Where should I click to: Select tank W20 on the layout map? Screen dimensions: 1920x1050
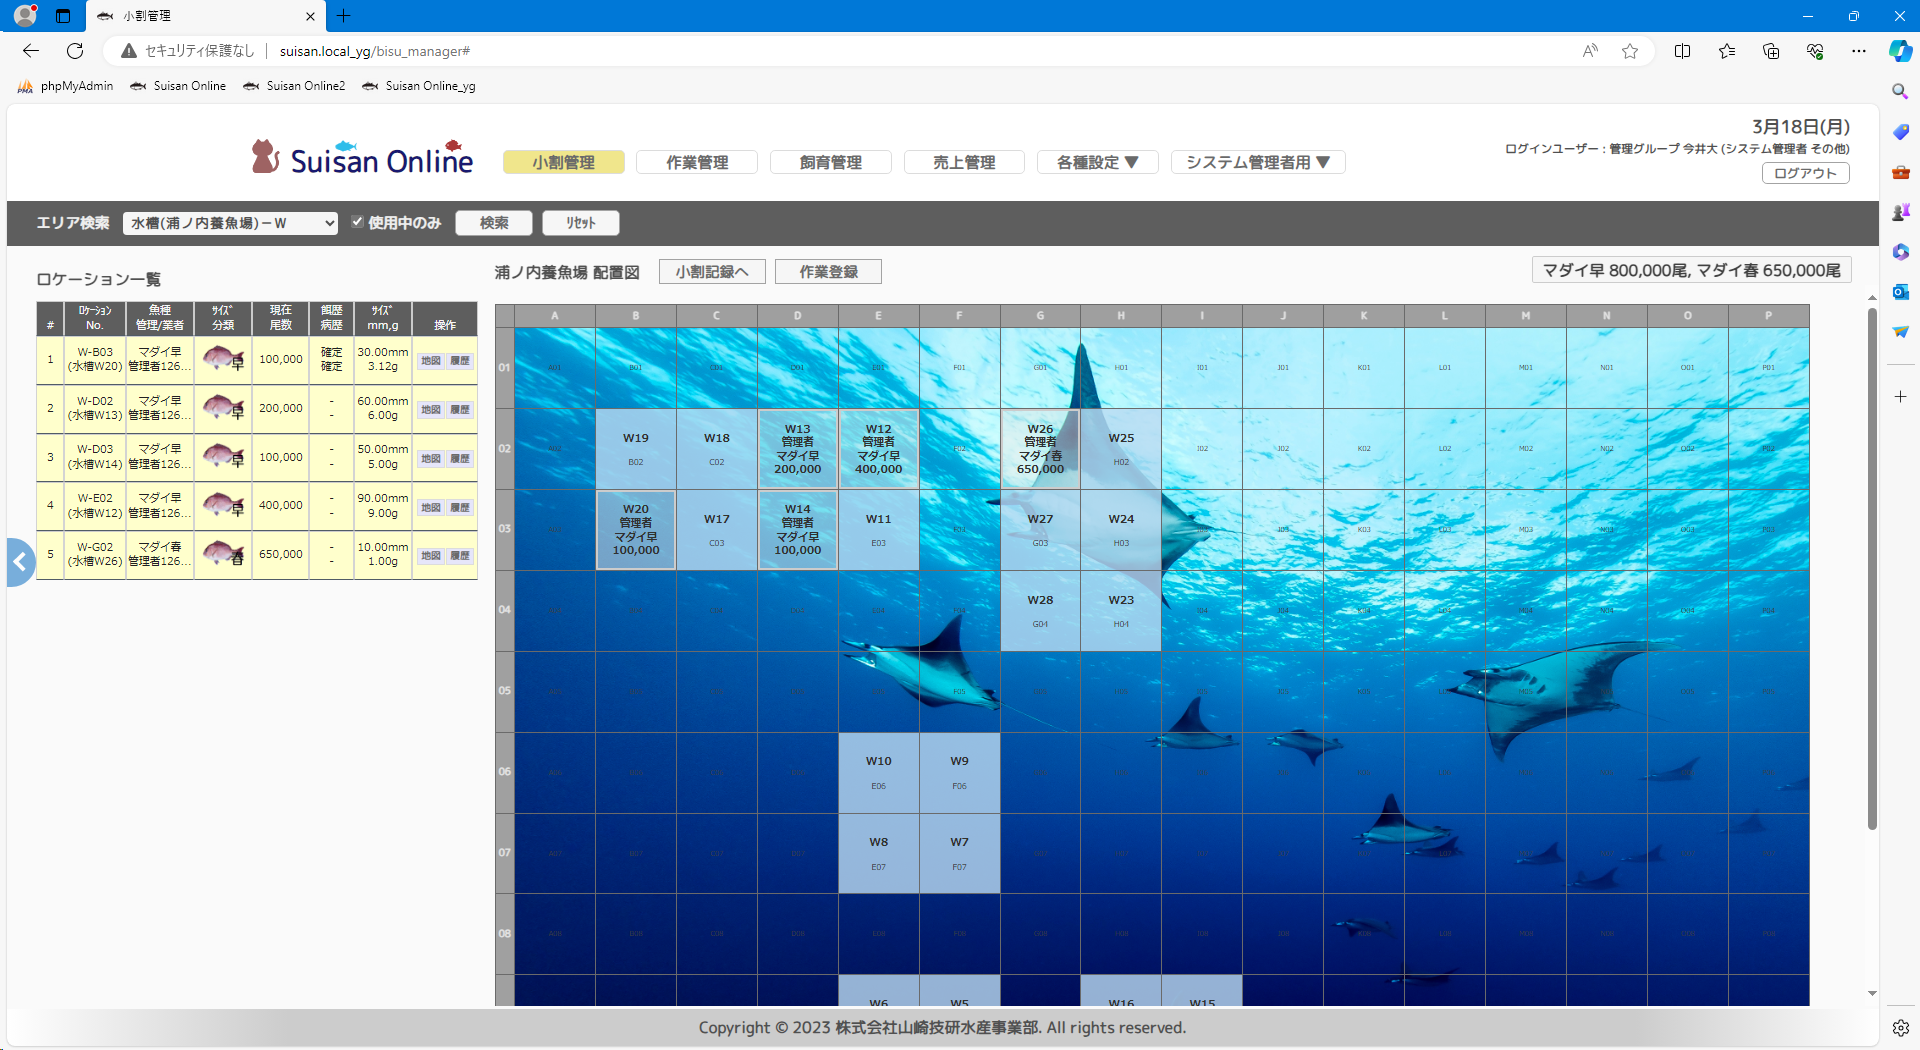point(636,530)
